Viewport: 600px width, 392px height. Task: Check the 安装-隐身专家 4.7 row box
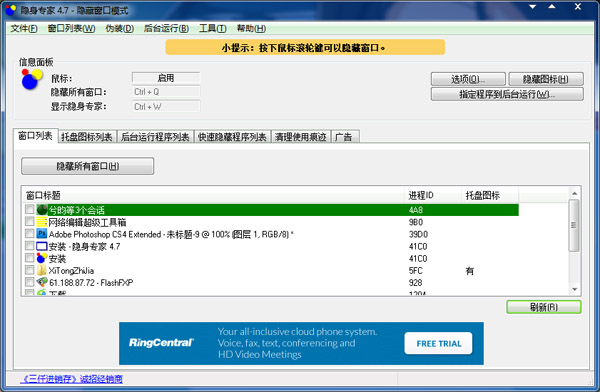[x=29, y=245]
